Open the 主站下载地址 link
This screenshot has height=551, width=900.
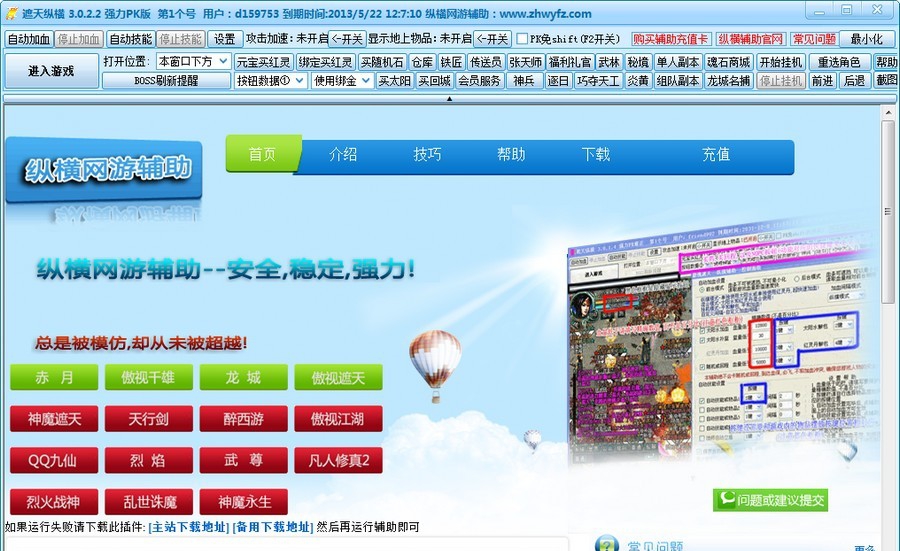click(188, 527)
